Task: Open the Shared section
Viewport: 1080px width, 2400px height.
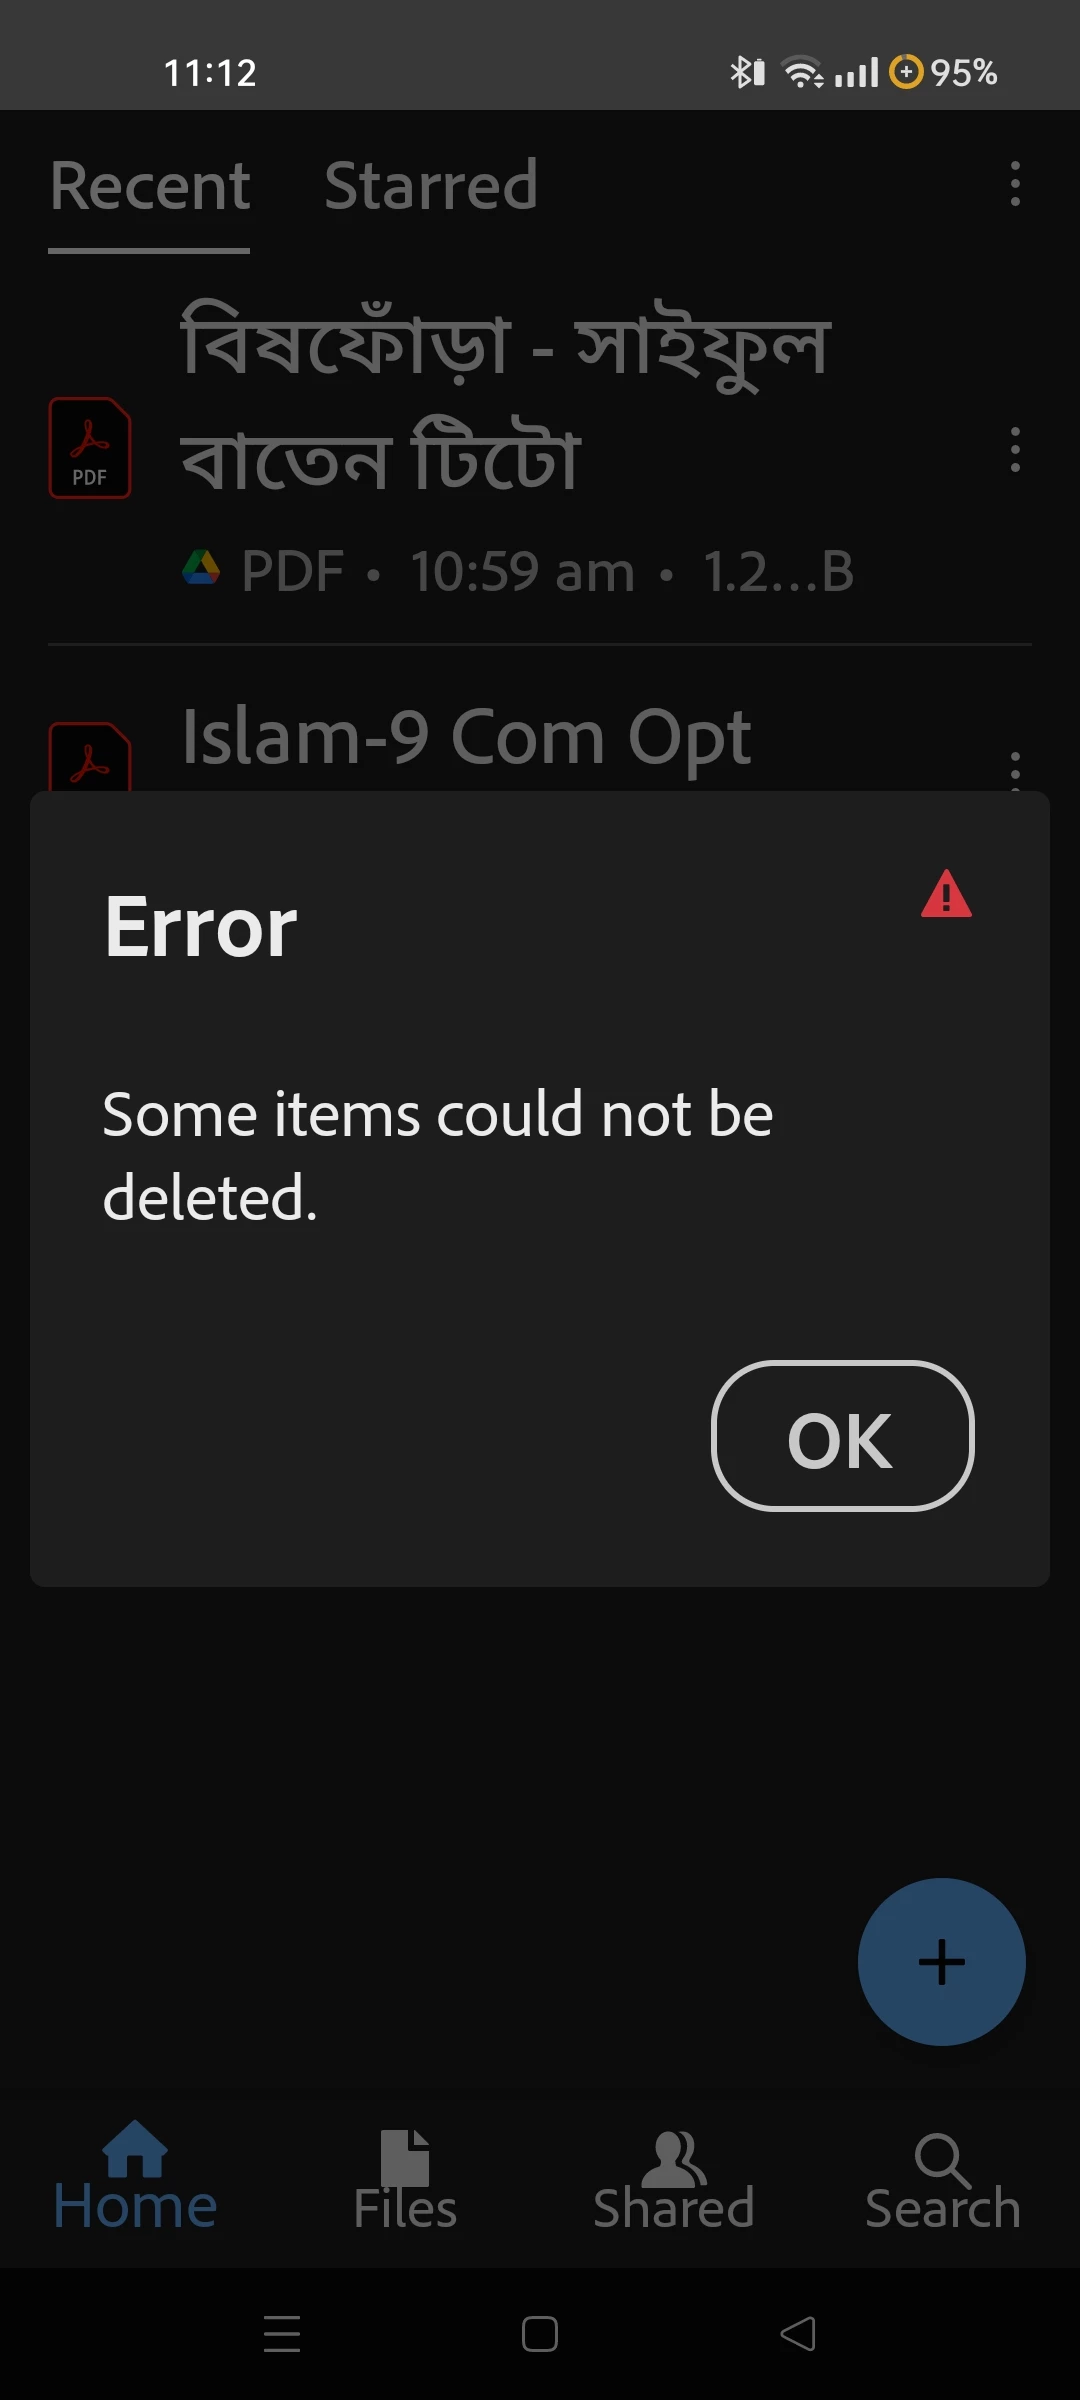Action: click(x=674, y=2180)
